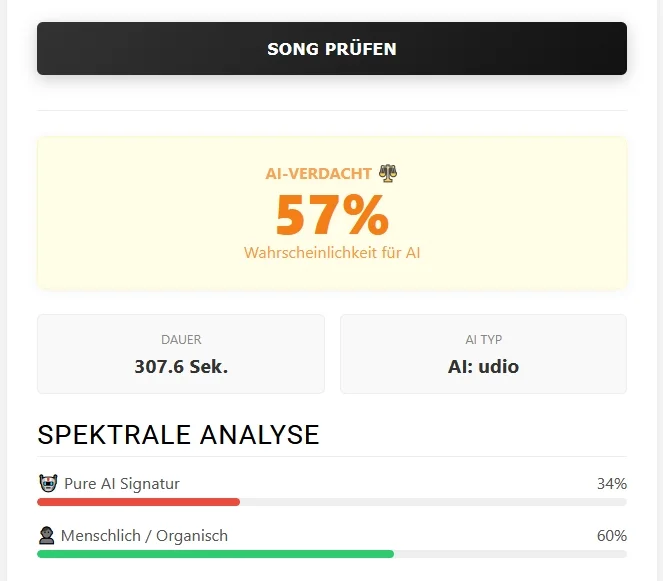Select the AI-VERDACHT heading text
This screenshot has width=663, height=581.
(x=318, y=174)
